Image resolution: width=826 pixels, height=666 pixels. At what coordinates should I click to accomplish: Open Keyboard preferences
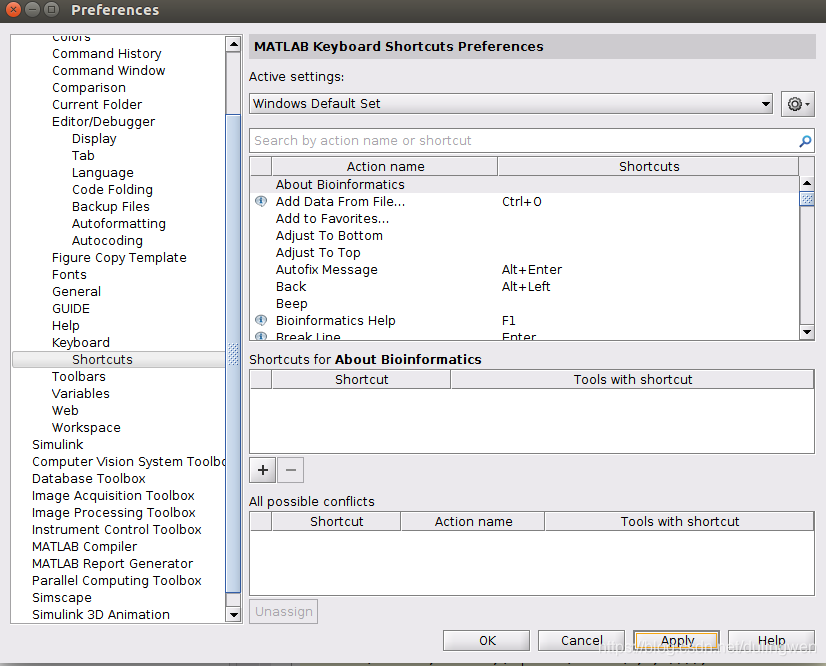tap(81, 342)
